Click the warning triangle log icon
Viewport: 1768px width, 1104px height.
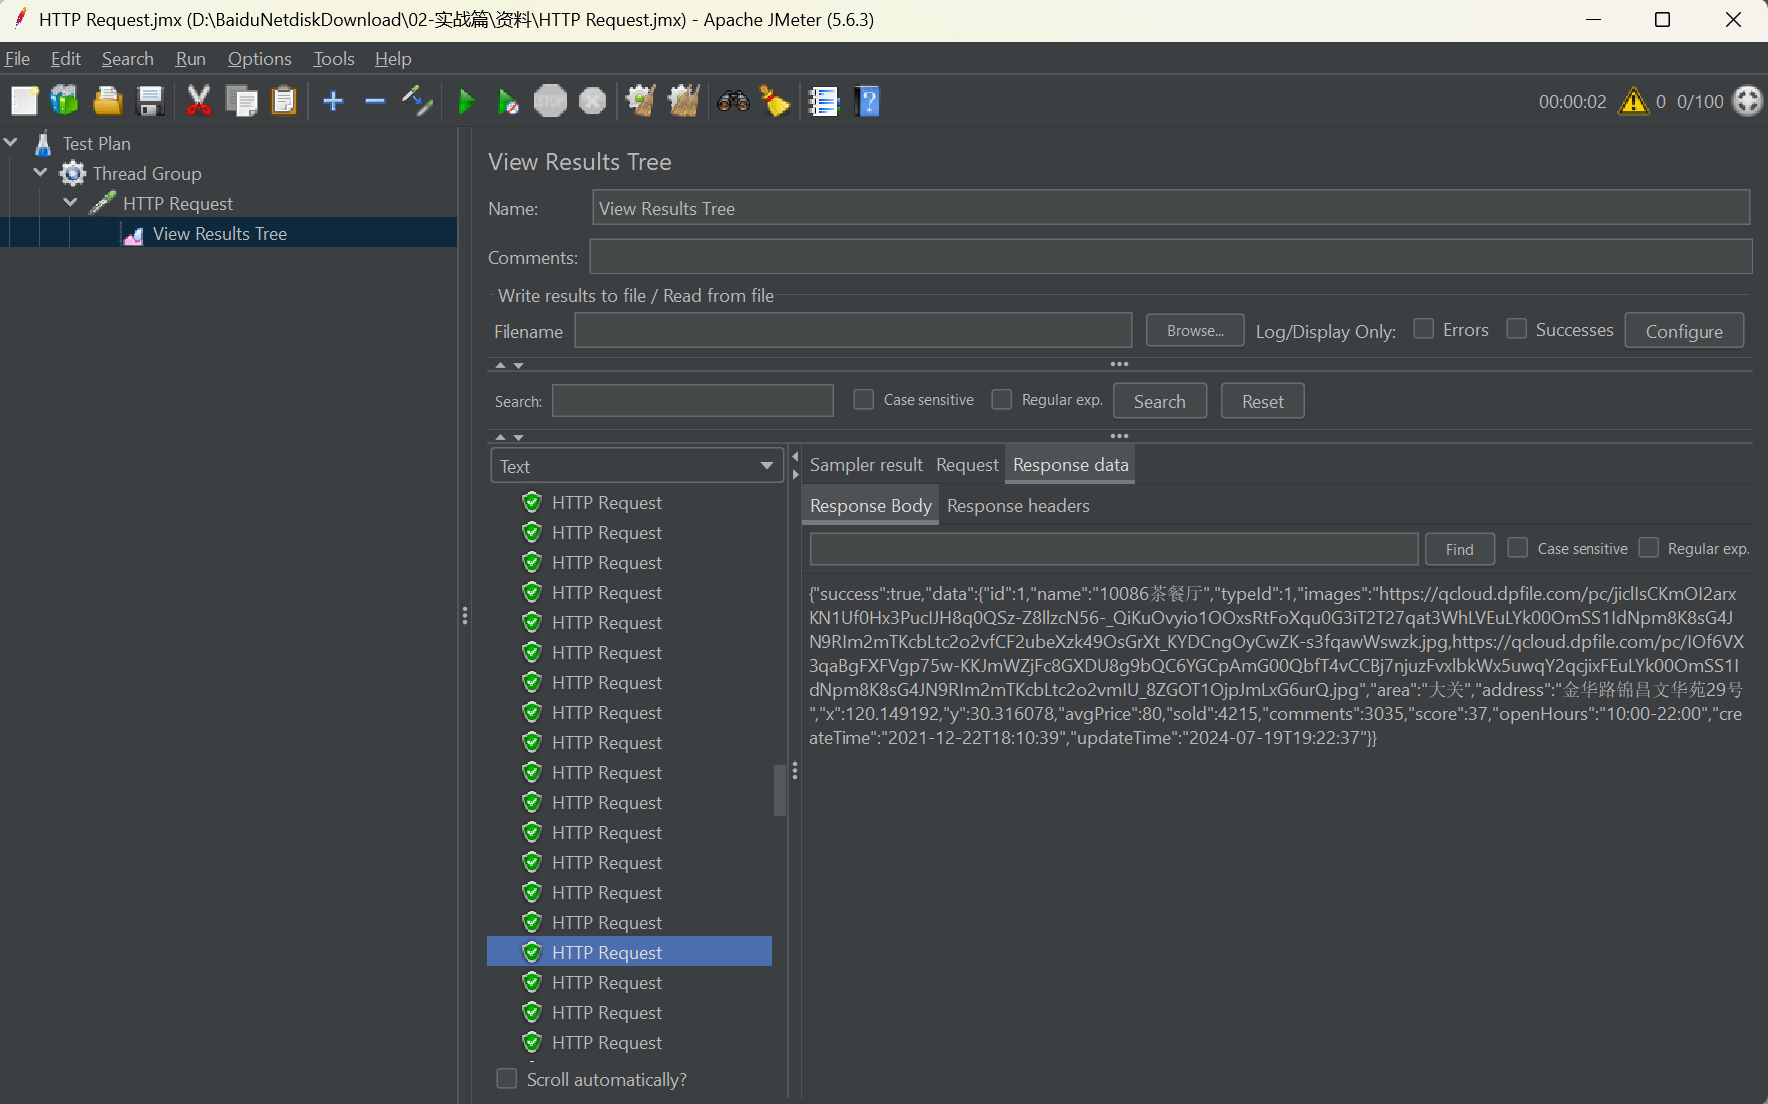point(1633,101)
